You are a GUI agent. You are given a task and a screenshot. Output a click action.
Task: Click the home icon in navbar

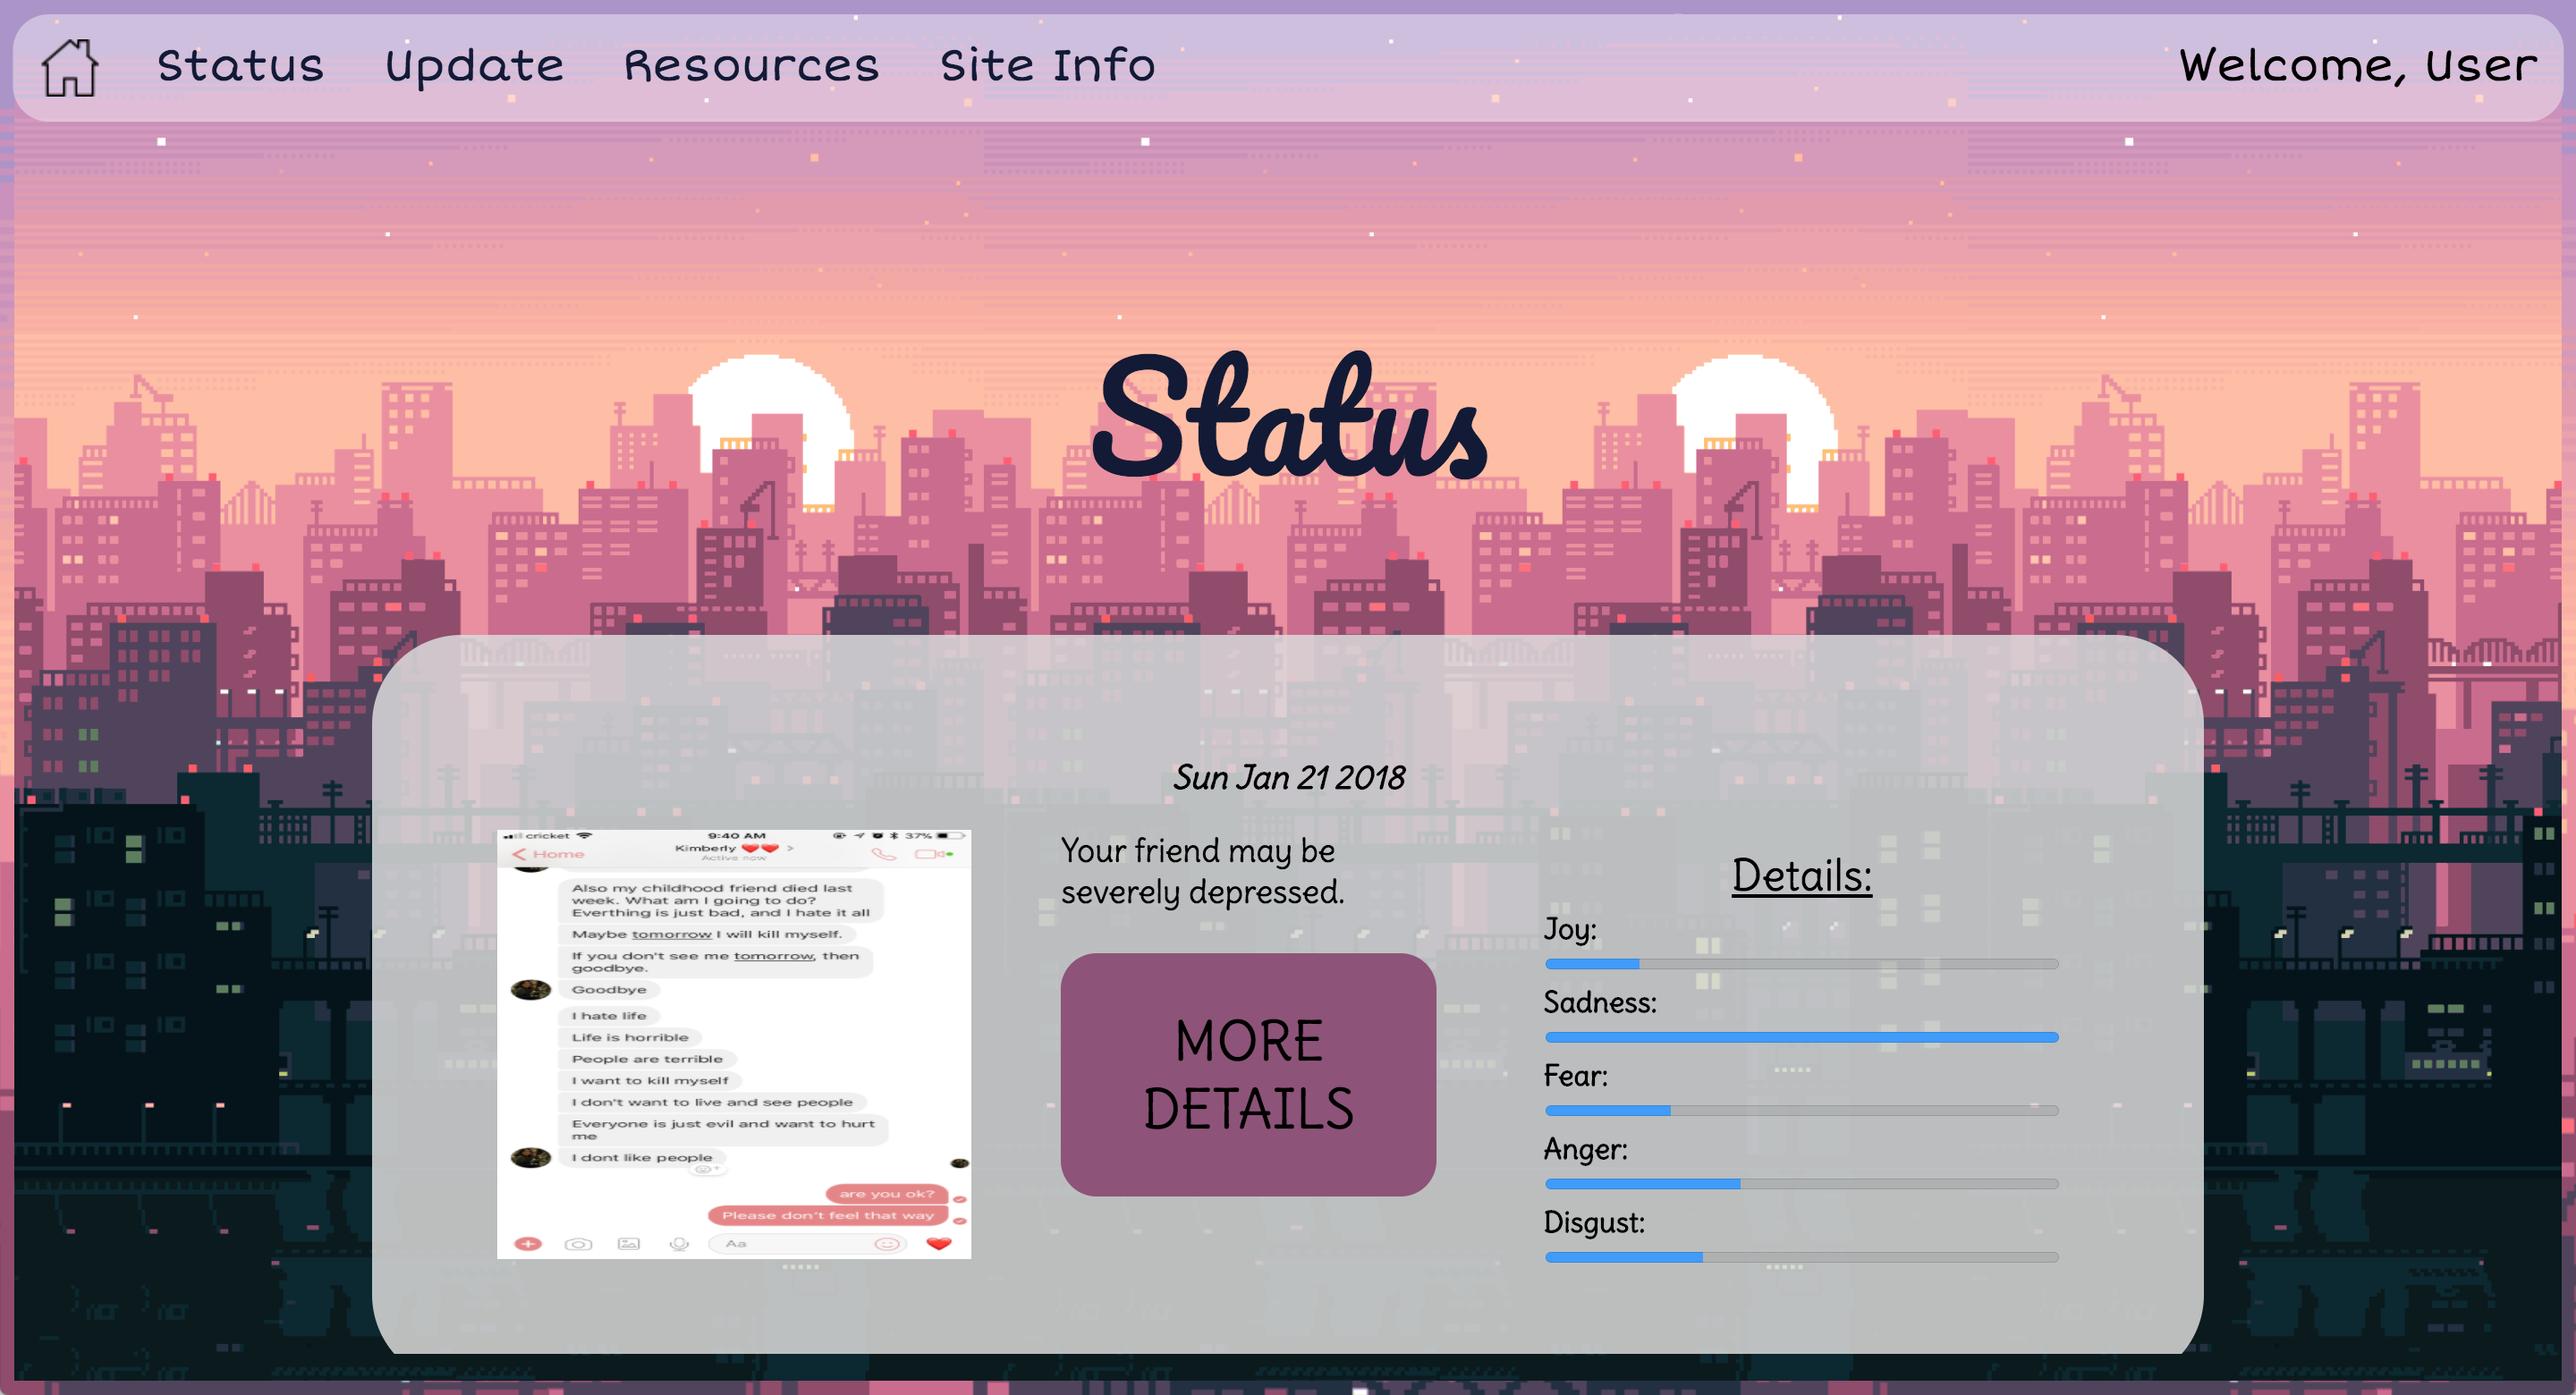pos(69,67)
